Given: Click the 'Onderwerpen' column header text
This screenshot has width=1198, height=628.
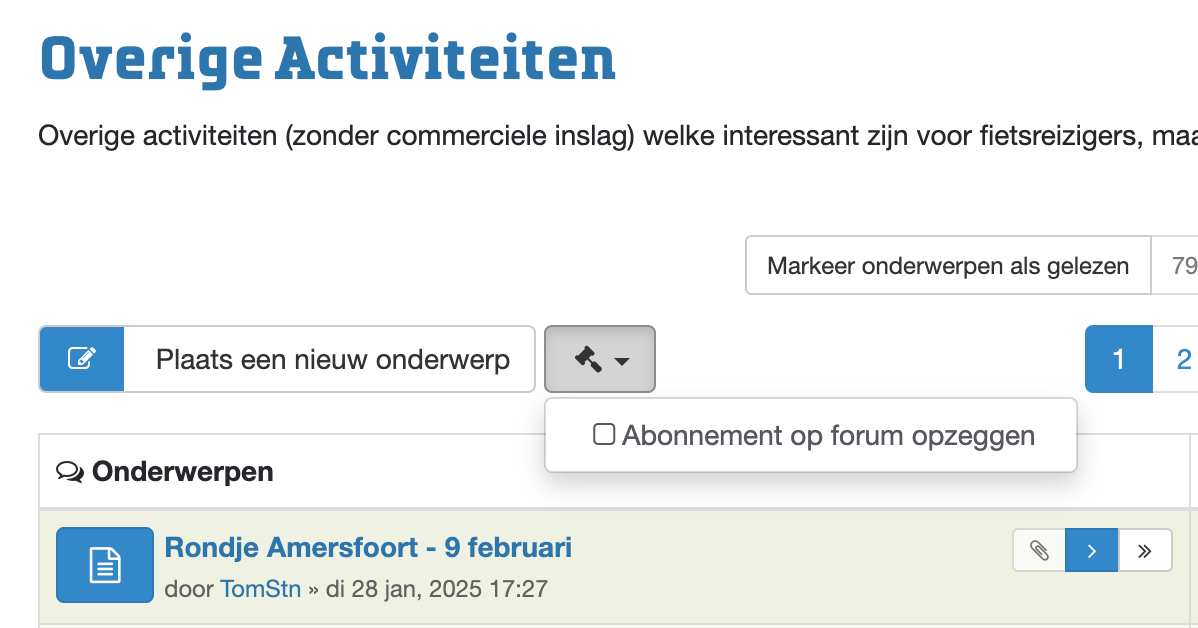Looking at the screenshot, I should (182, 471).
